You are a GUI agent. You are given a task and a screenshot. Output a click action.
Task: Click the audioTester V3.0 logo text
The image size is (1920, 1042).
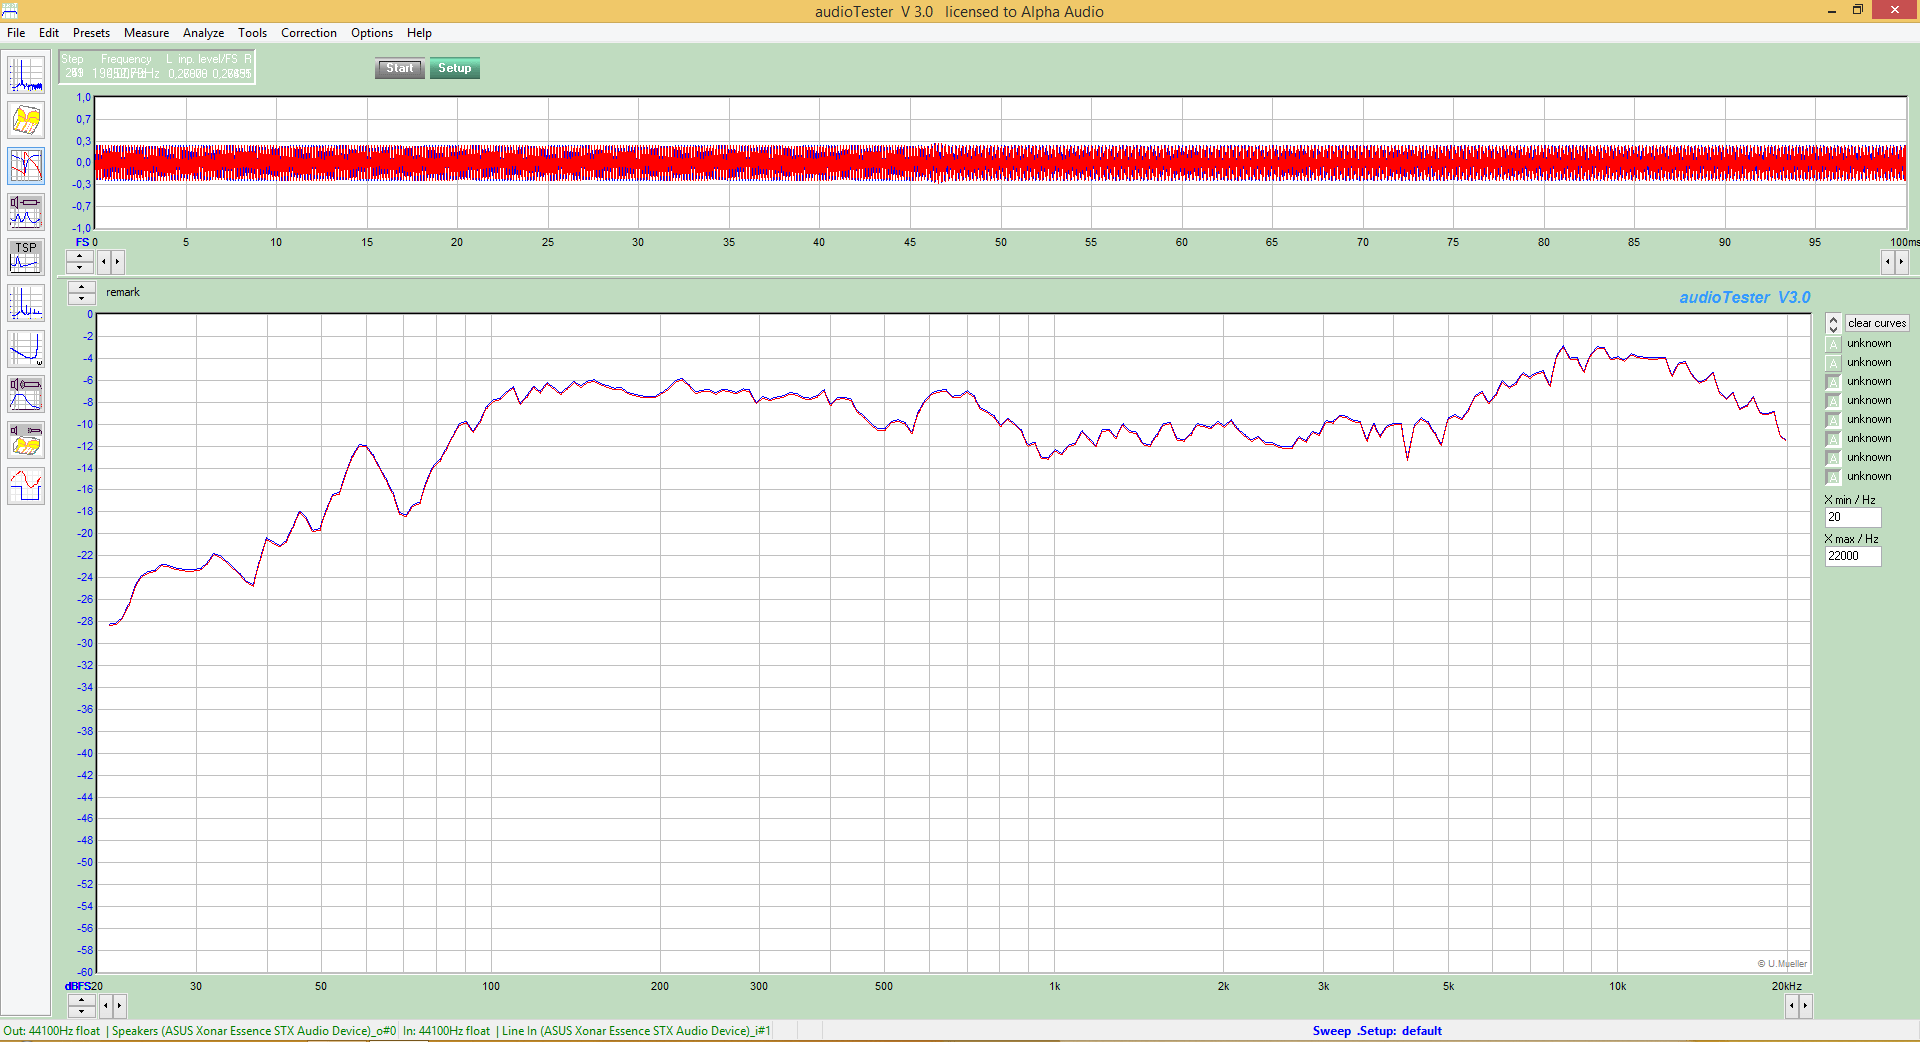(x=1744, y=297)
